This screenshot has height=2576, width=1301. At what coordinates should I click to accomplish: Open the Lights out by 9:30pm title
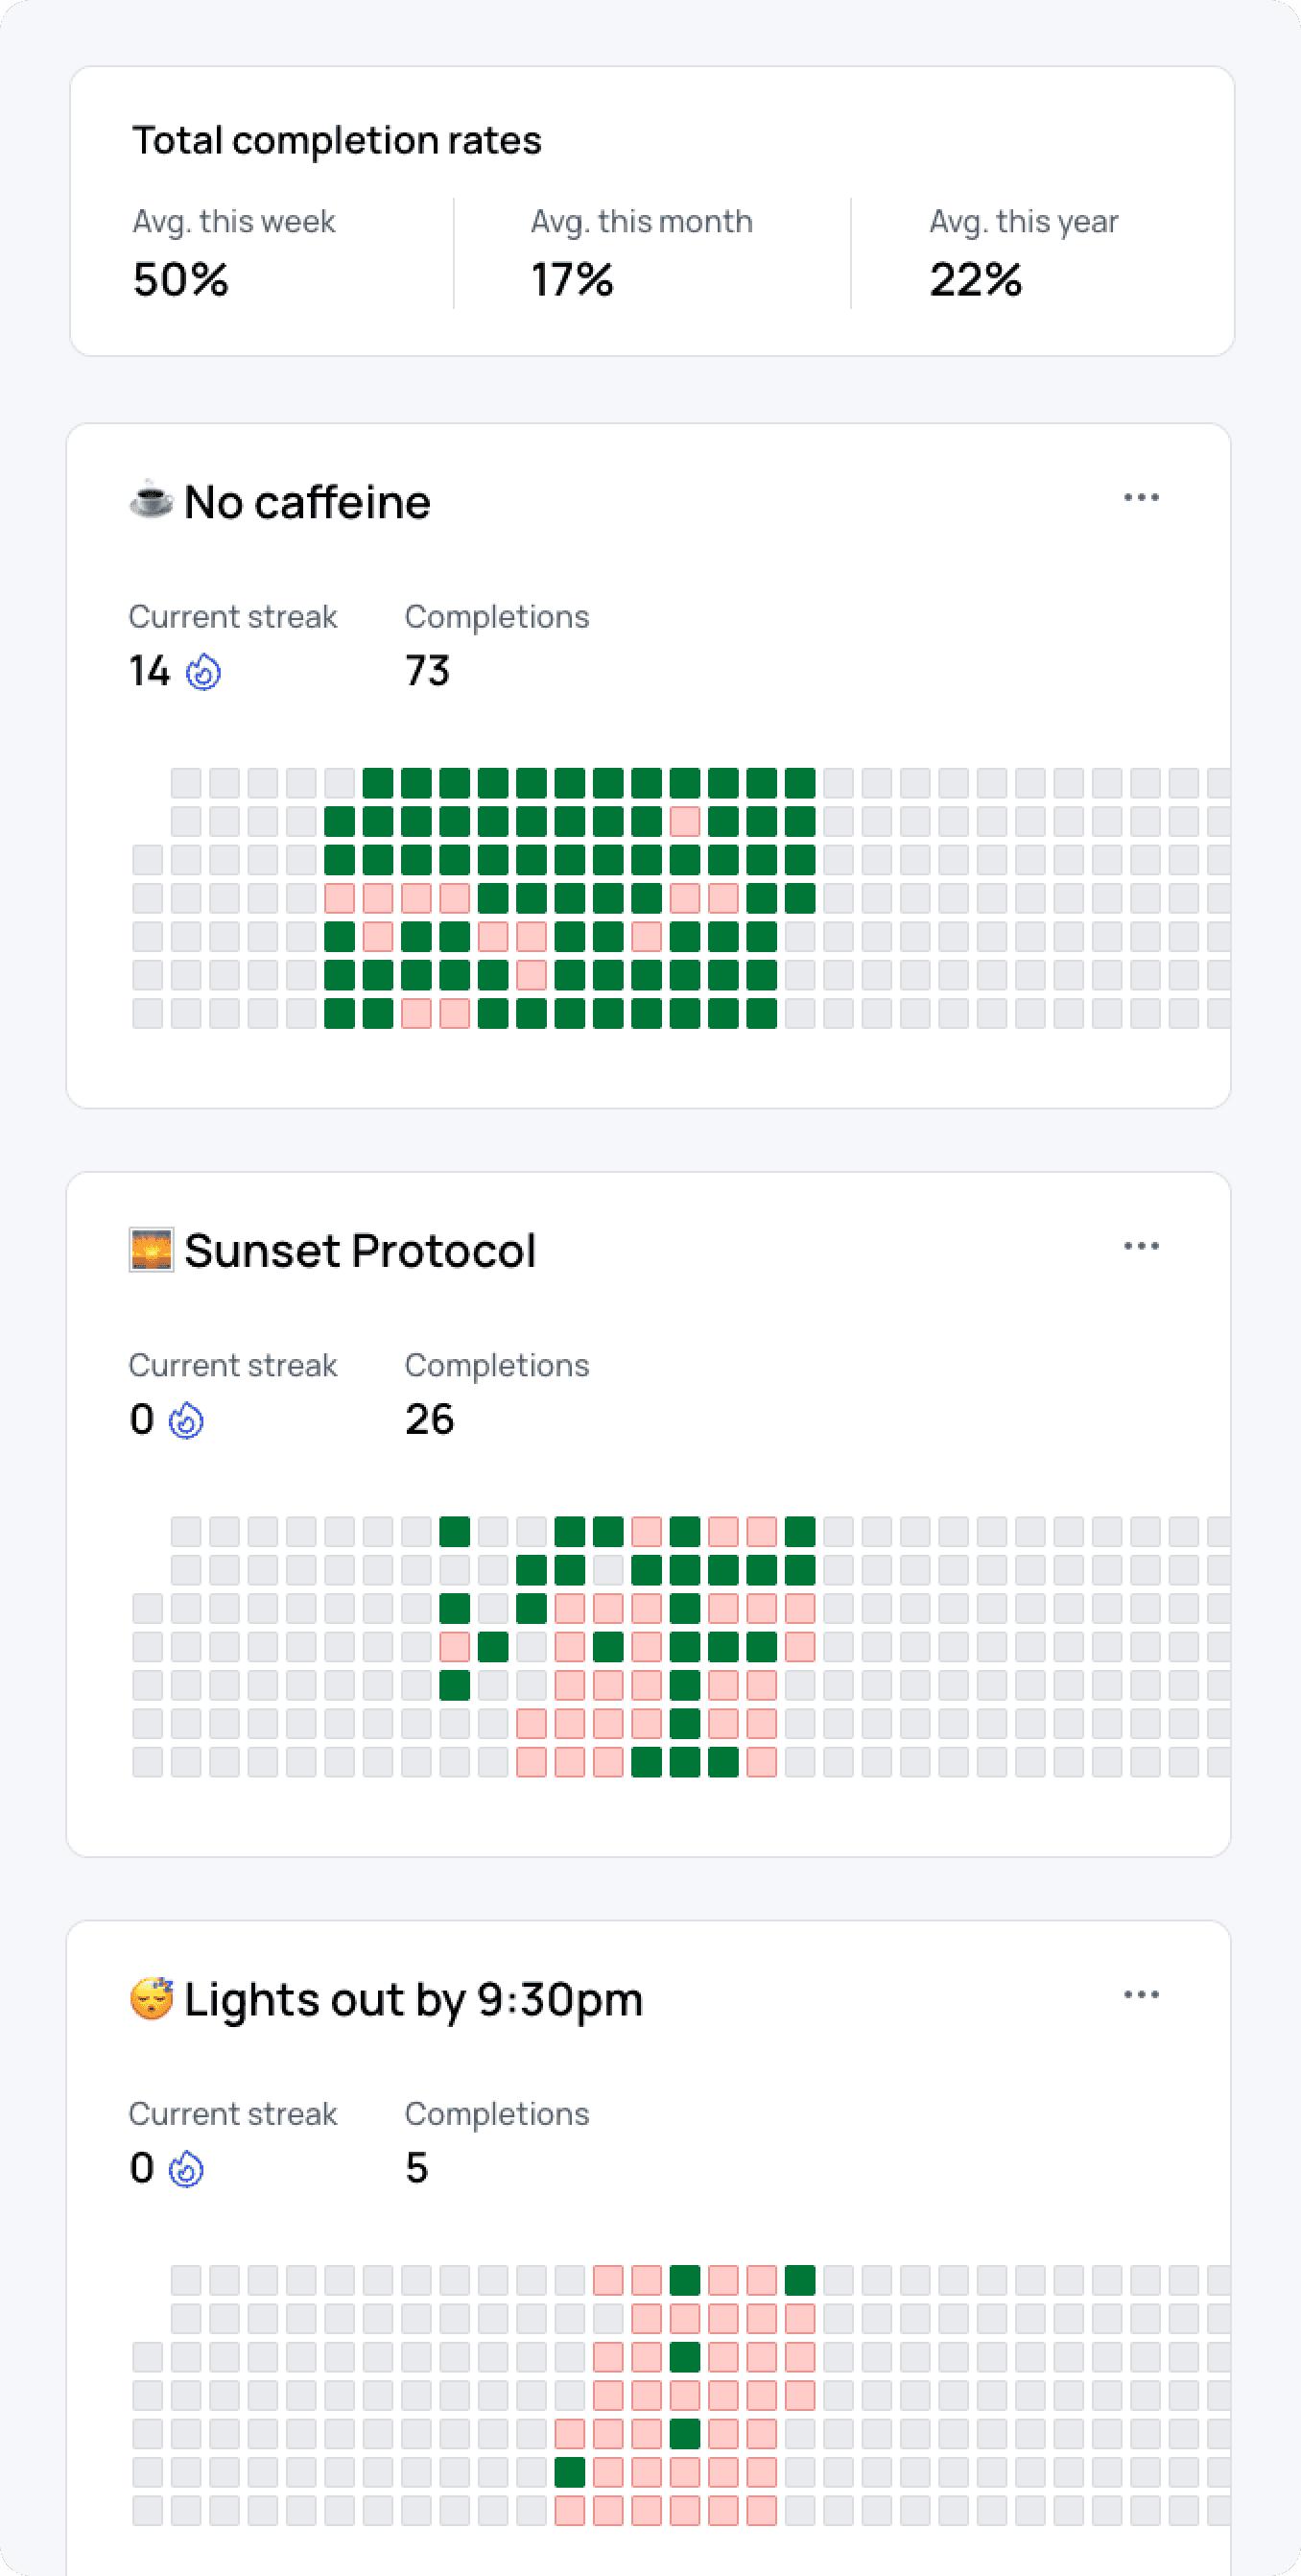coord(413,1999)
